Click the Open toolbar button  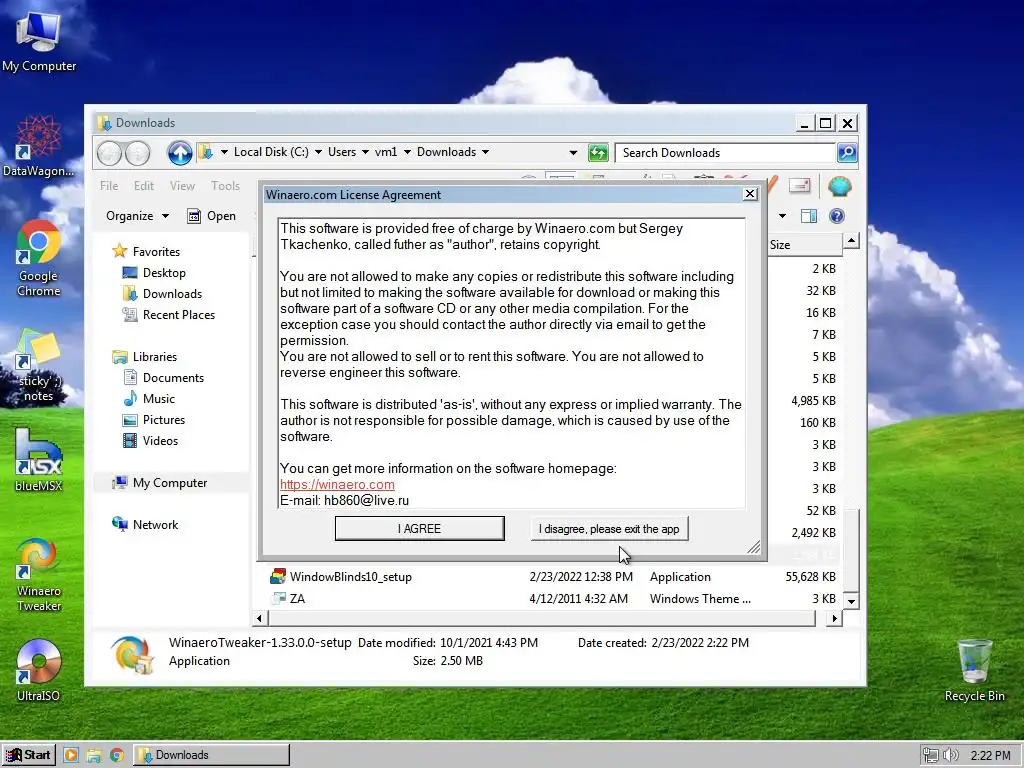[x=212, y=216]
